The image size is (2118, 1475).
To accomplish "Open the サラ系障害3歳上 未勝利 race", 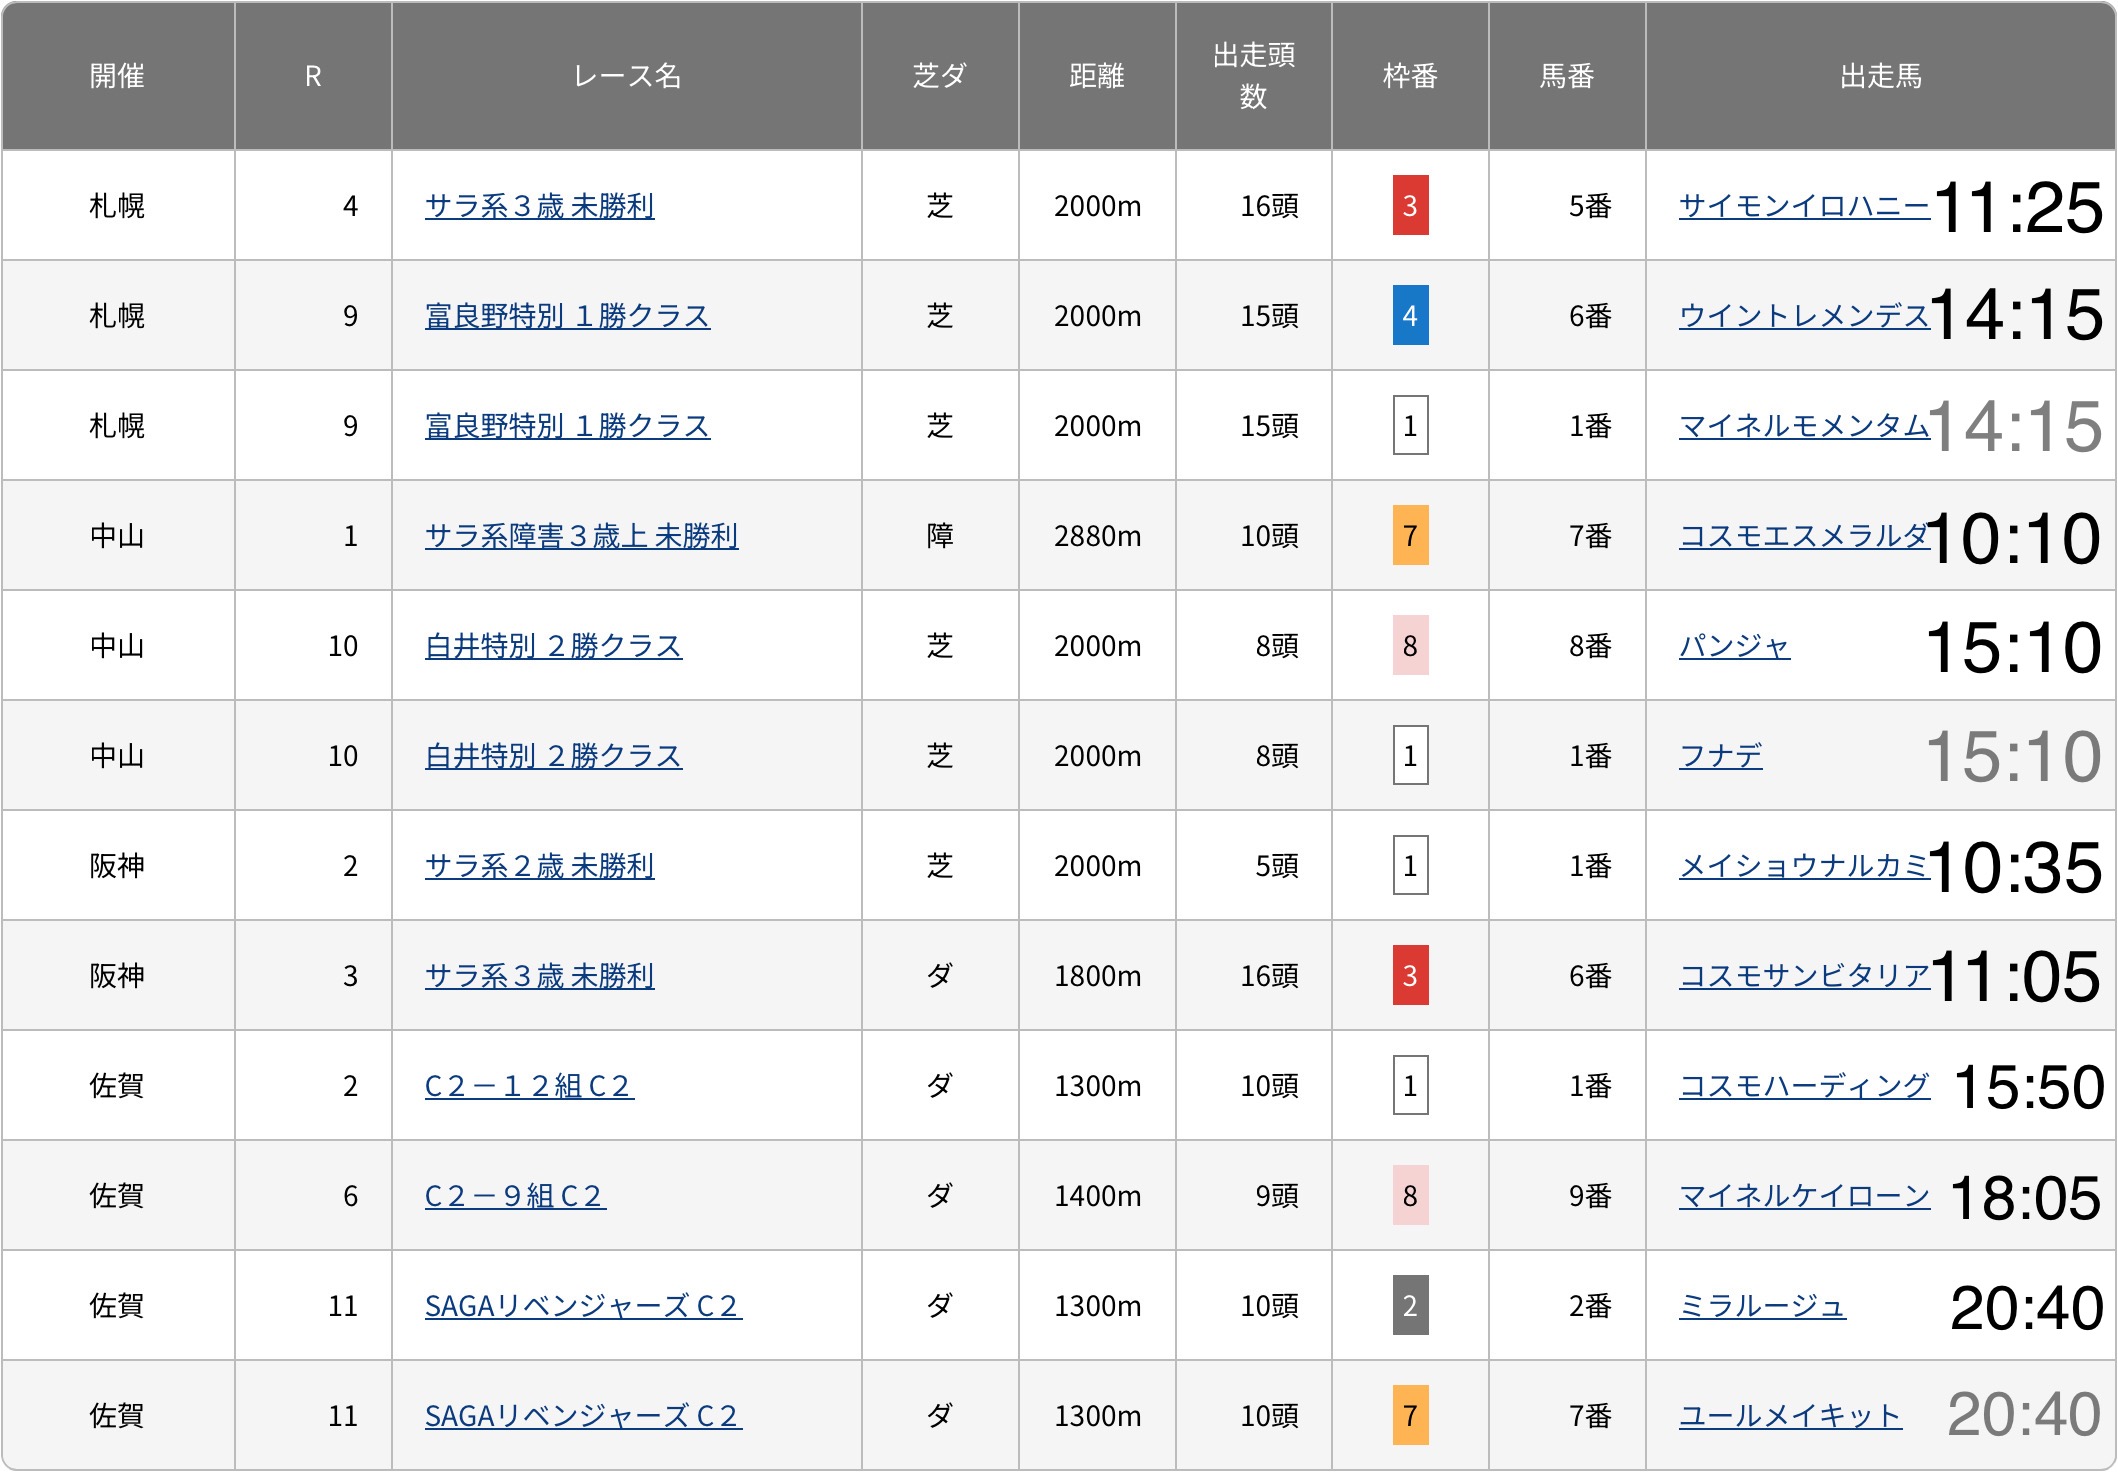I will pos(581,536).
